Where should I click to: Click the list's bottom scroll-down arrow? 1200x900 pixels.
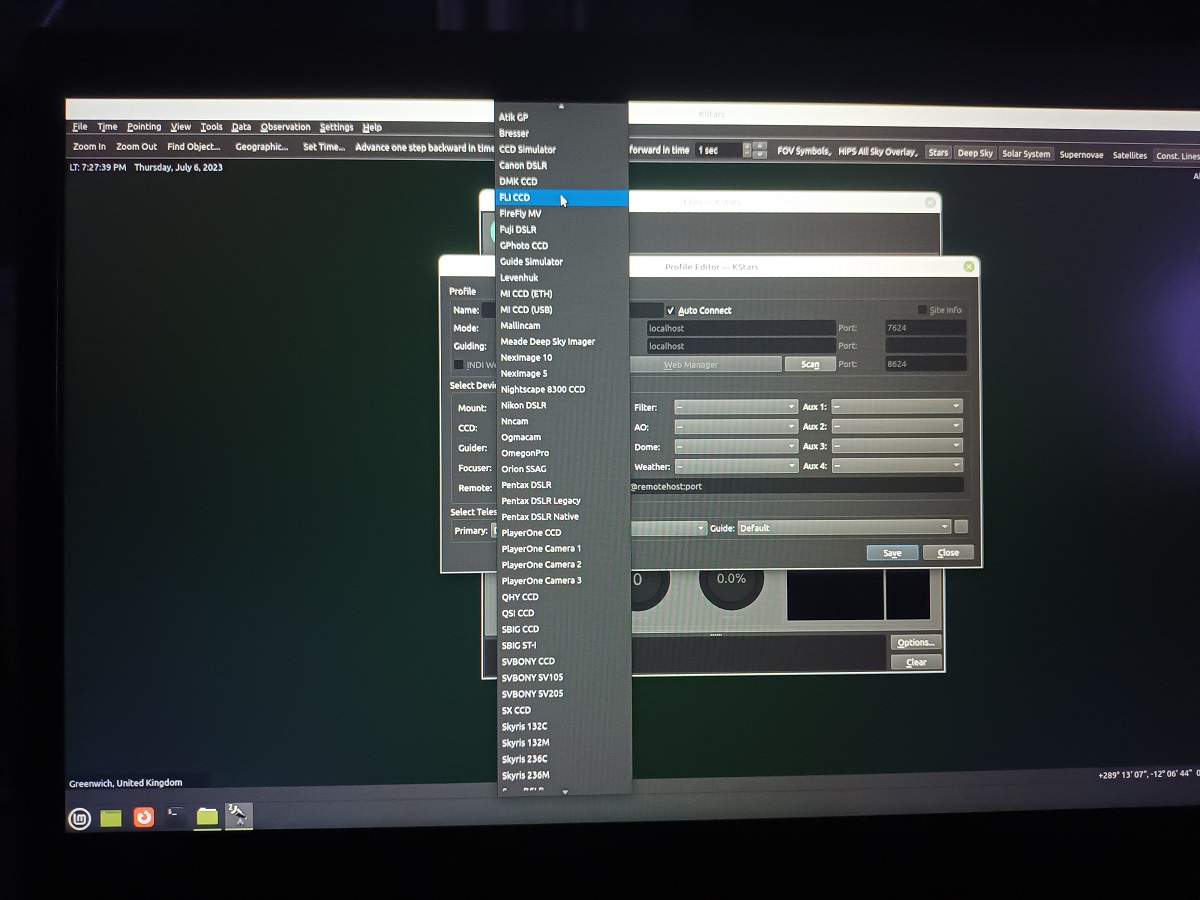565,791
